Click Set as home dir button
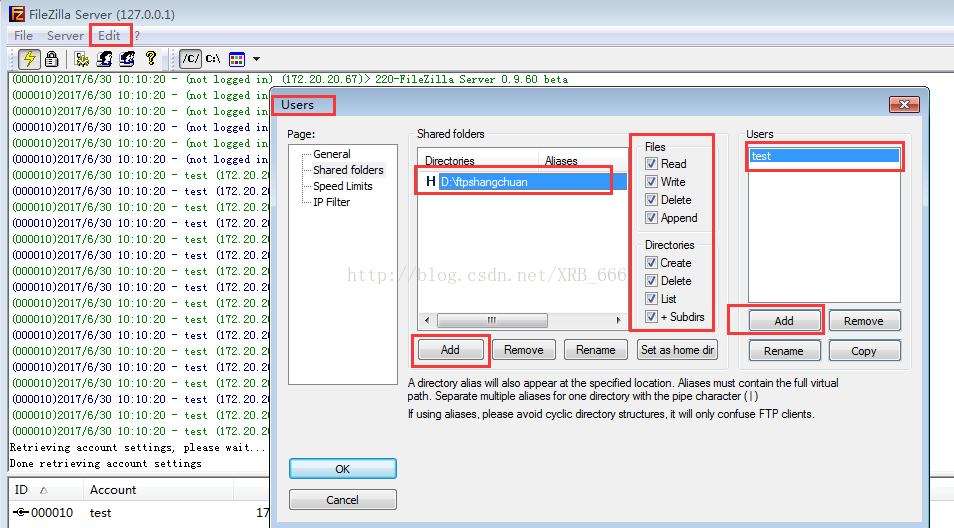 [677, 350]
